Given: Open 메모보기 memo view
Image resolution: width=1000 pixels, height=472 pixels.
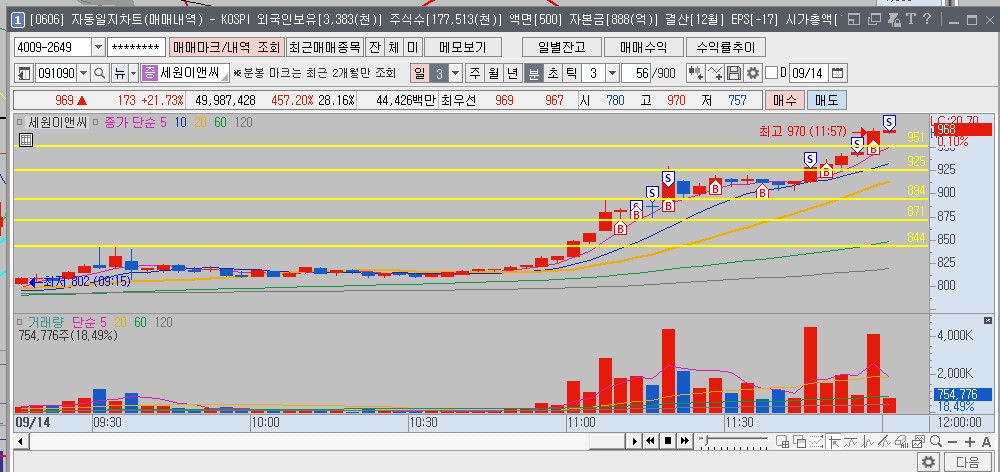Looking at the screenshot, I should tap(463, 47).
